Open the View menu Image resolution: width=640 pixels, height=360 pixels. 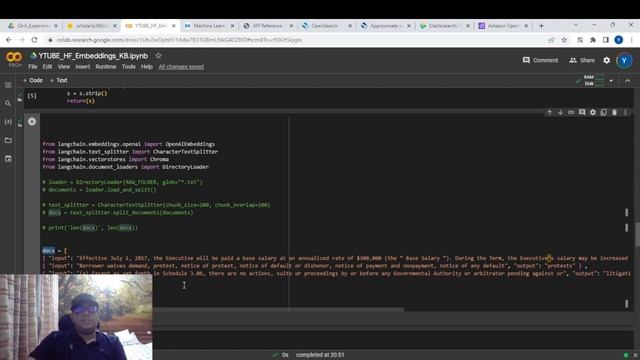pyautogui.click(x=63, y=67)
